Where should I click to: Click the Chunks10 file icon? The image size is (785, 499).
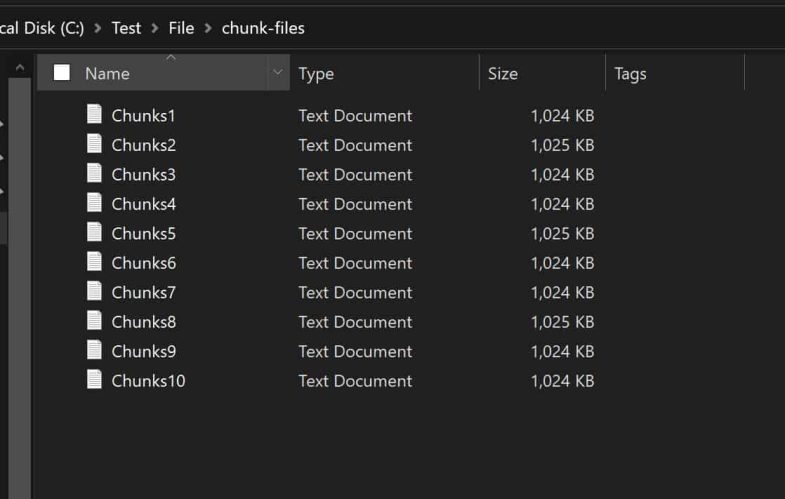pyautogui.click(x=94, y=380)
